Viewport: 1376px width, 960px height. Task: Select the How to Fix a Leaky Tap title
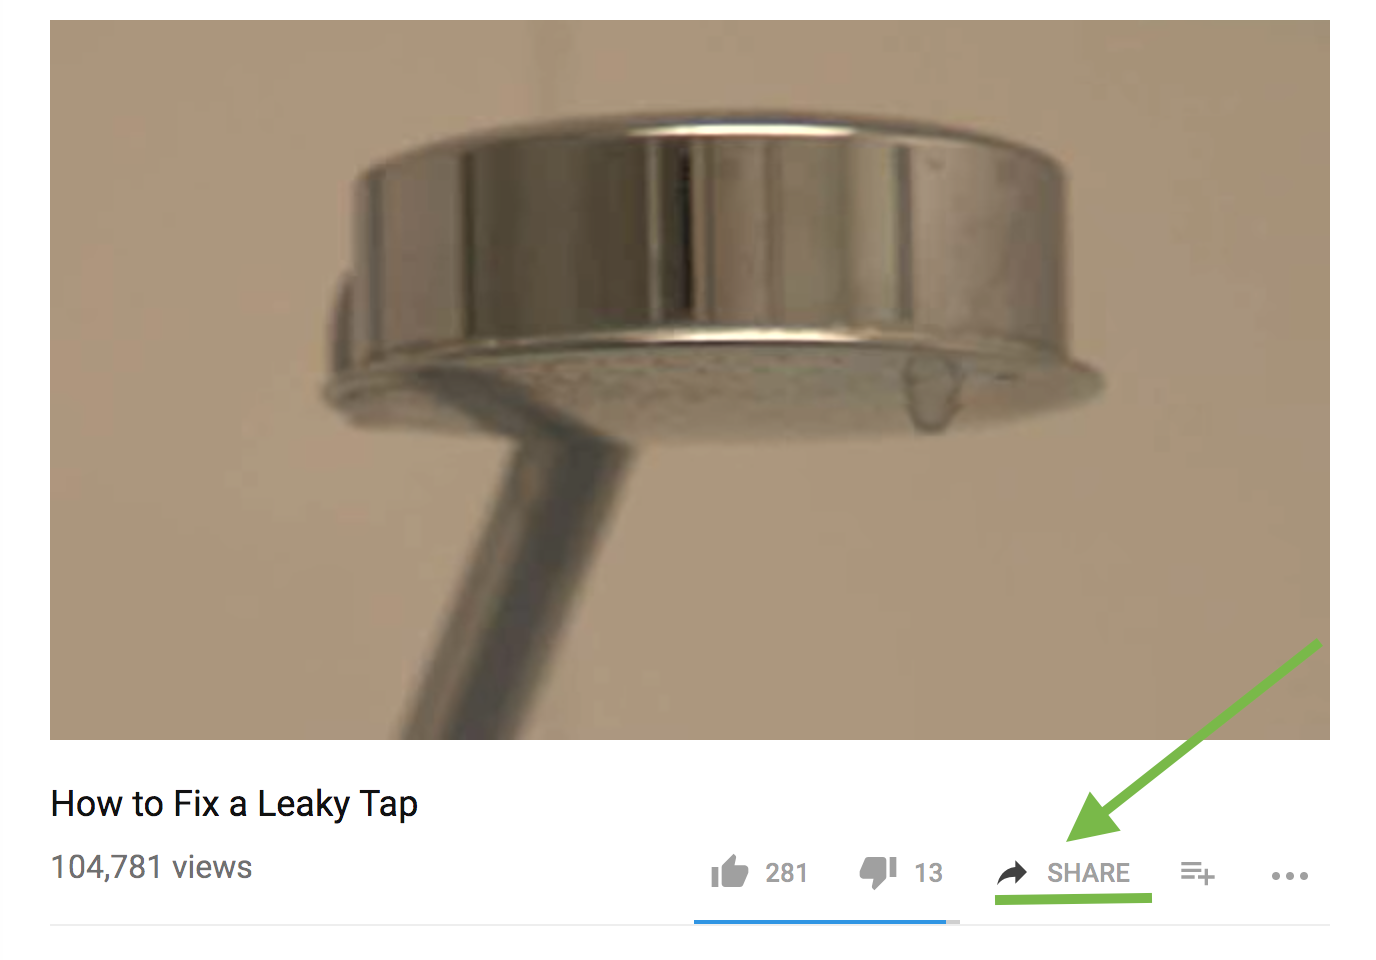(x=234, y=804)
